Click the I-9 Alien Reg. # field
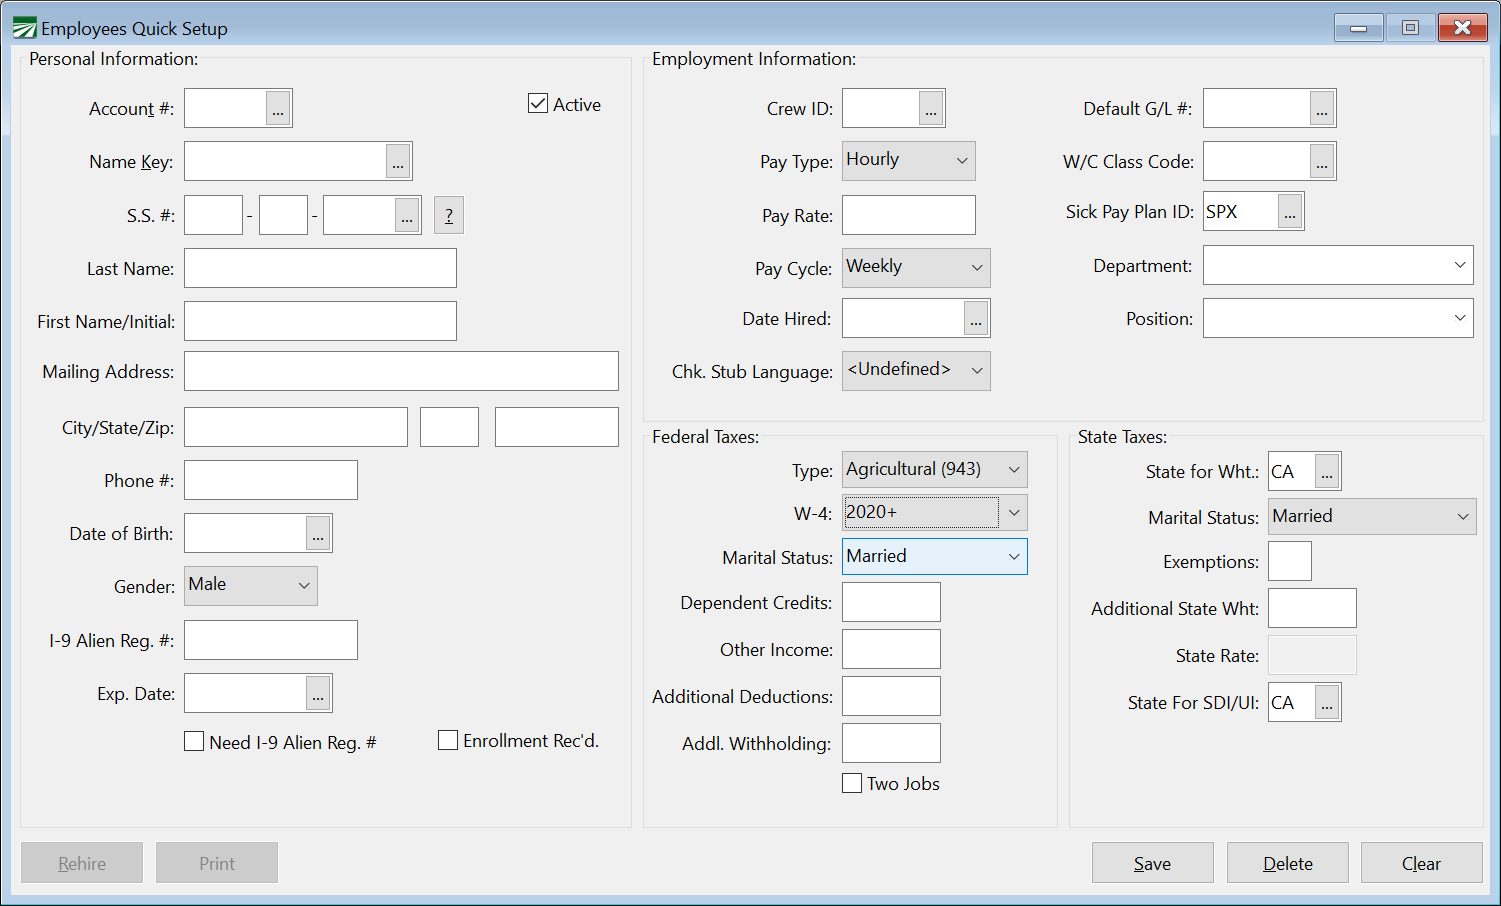The height and width of the screenshot is (906, 1501). click(x=271, y=640)
